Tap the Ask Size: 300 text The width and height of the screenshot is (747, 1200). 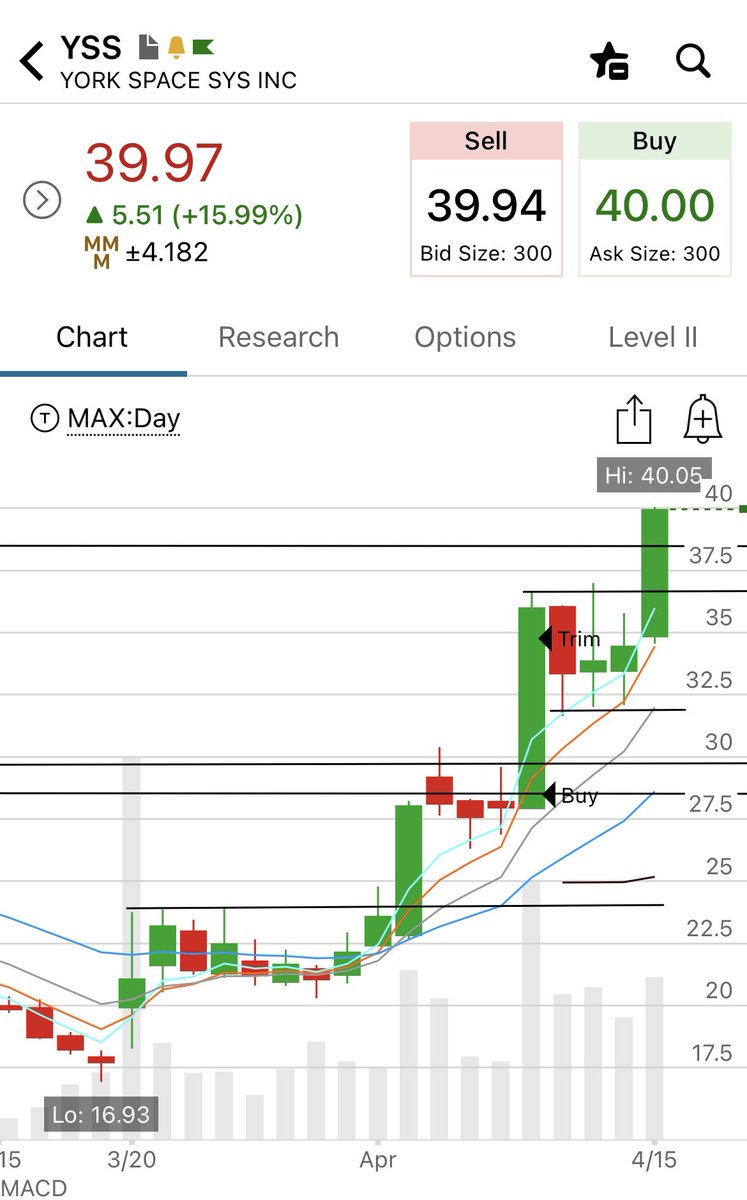click(x=655, y=253)
